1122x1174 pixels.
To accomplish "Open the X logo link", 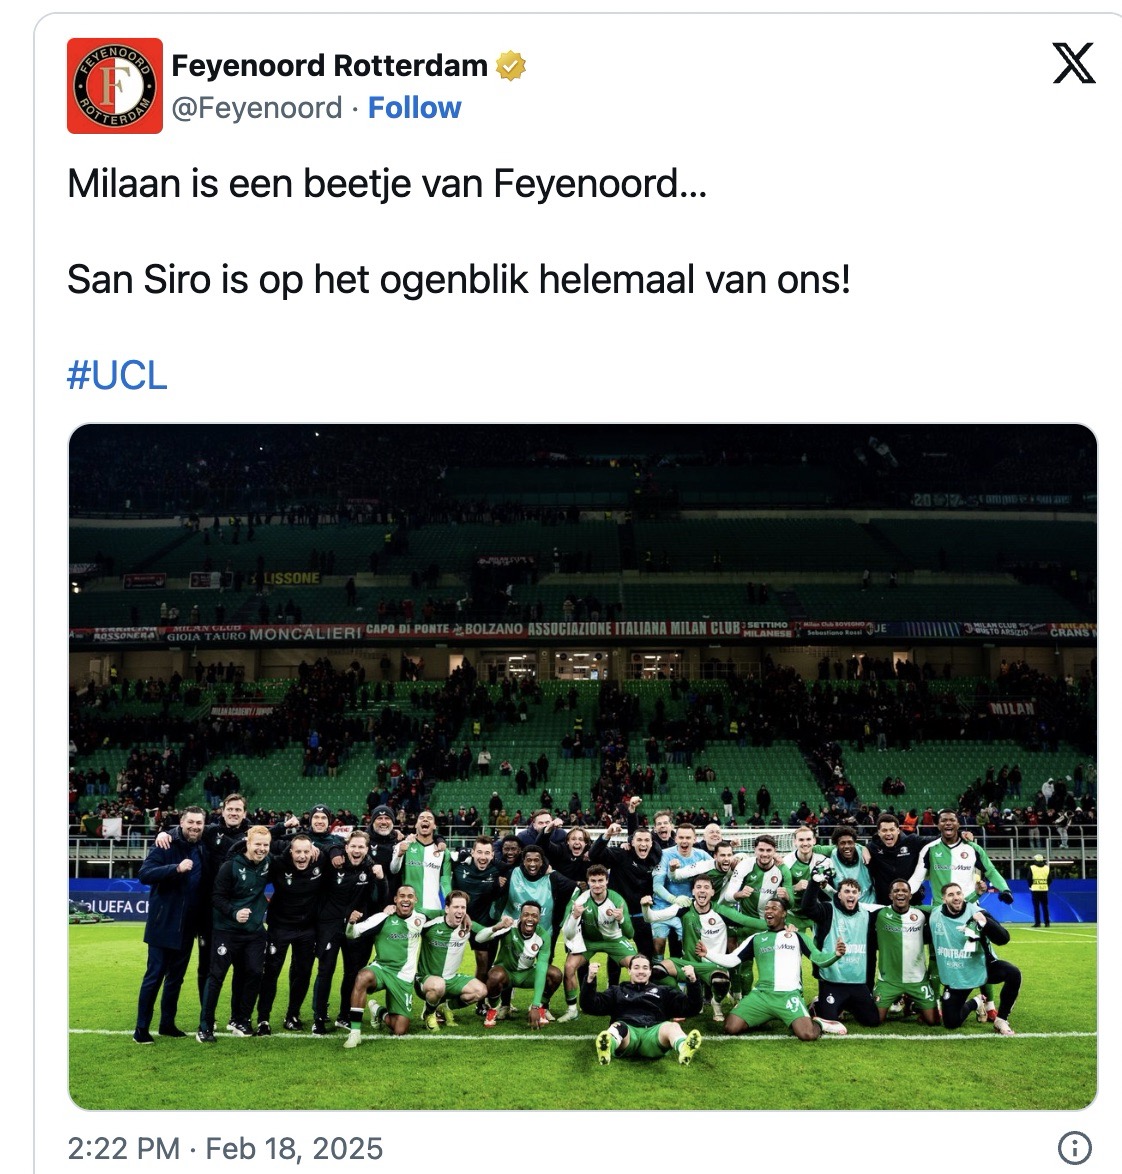I will (x=1074, y=64).
